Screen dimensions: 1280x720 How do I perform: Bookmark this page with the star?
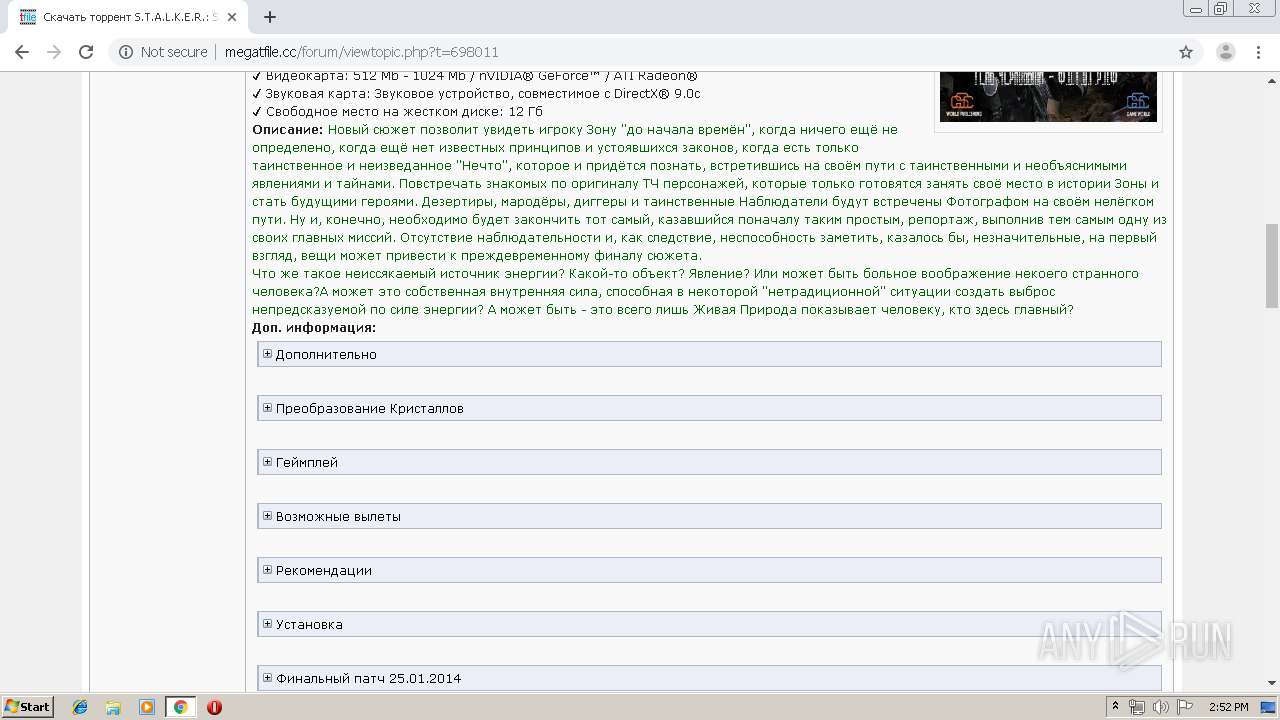[1186, 52]
